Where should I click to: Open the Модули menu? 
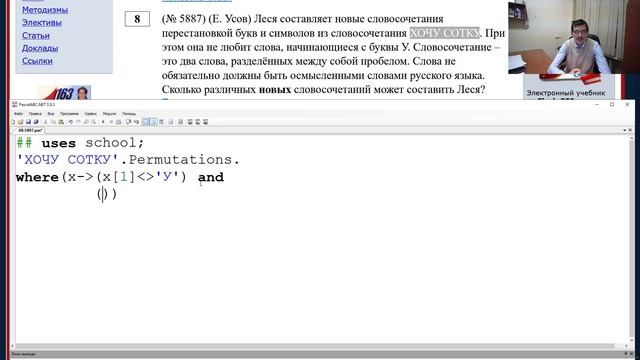coord(109,113)
